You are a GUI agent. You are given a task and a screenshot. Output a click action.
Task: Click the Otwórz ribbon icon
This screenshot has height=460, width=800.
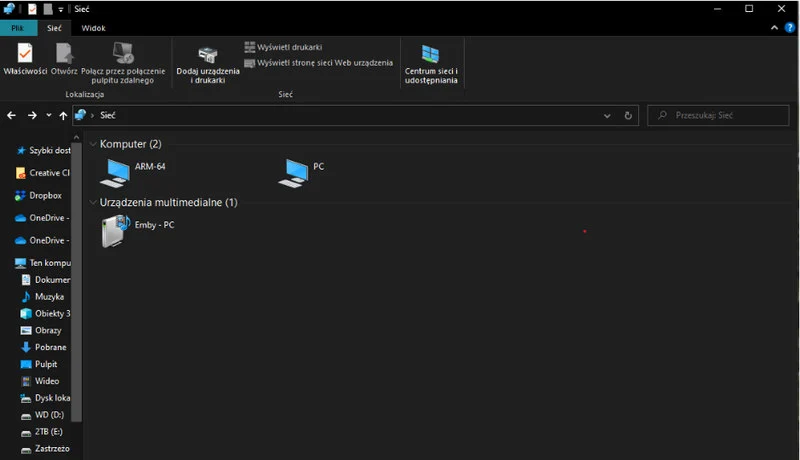pyautogui.click(x=64, y=59)
